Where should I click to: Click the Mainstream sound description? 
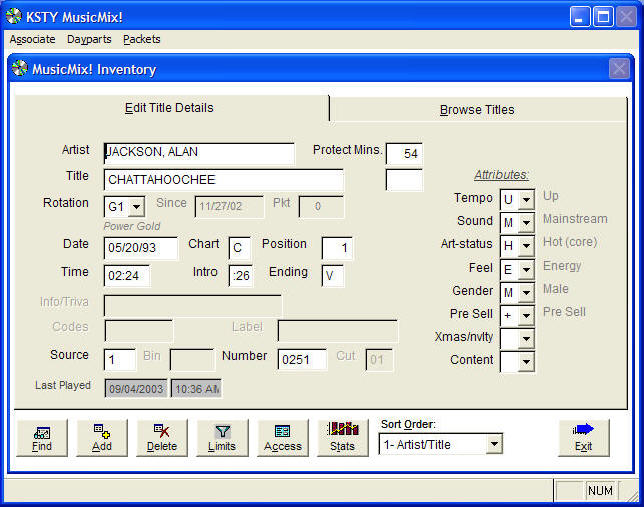tap(575, 219)
